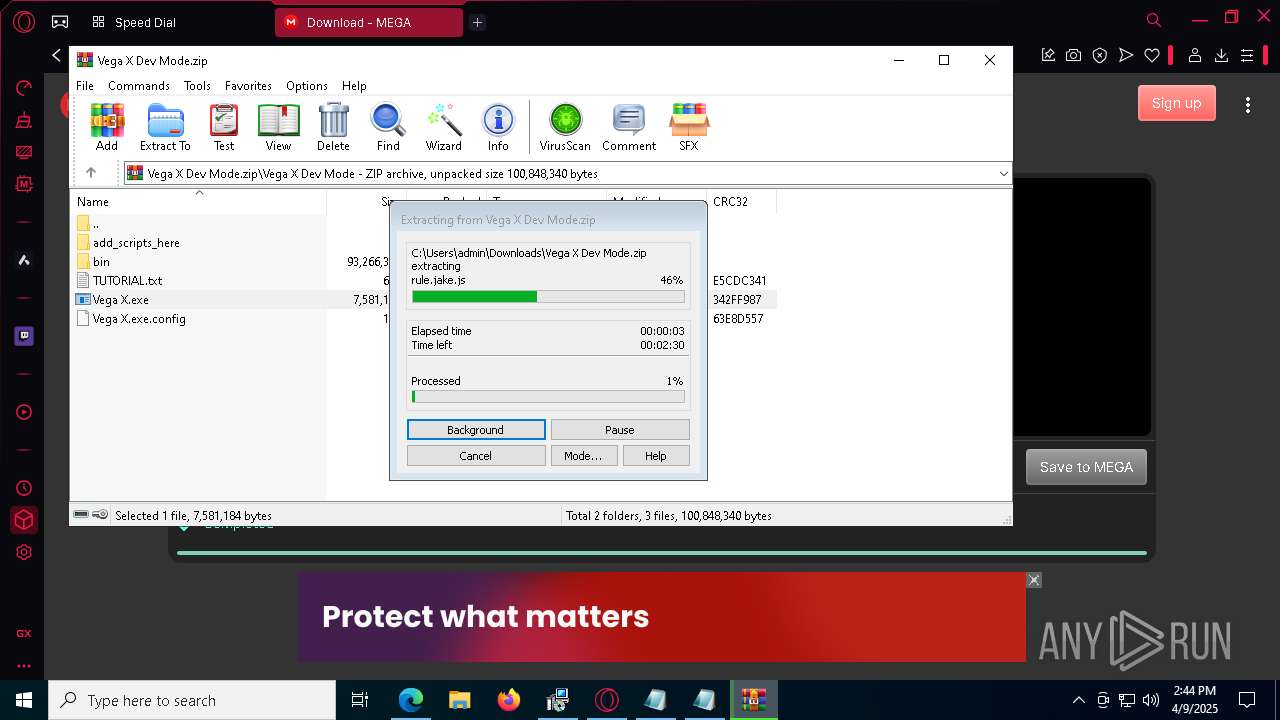Screen dimensions: 1280x720
Task: Sort file list by Name column
Action: tap(198, 202)
